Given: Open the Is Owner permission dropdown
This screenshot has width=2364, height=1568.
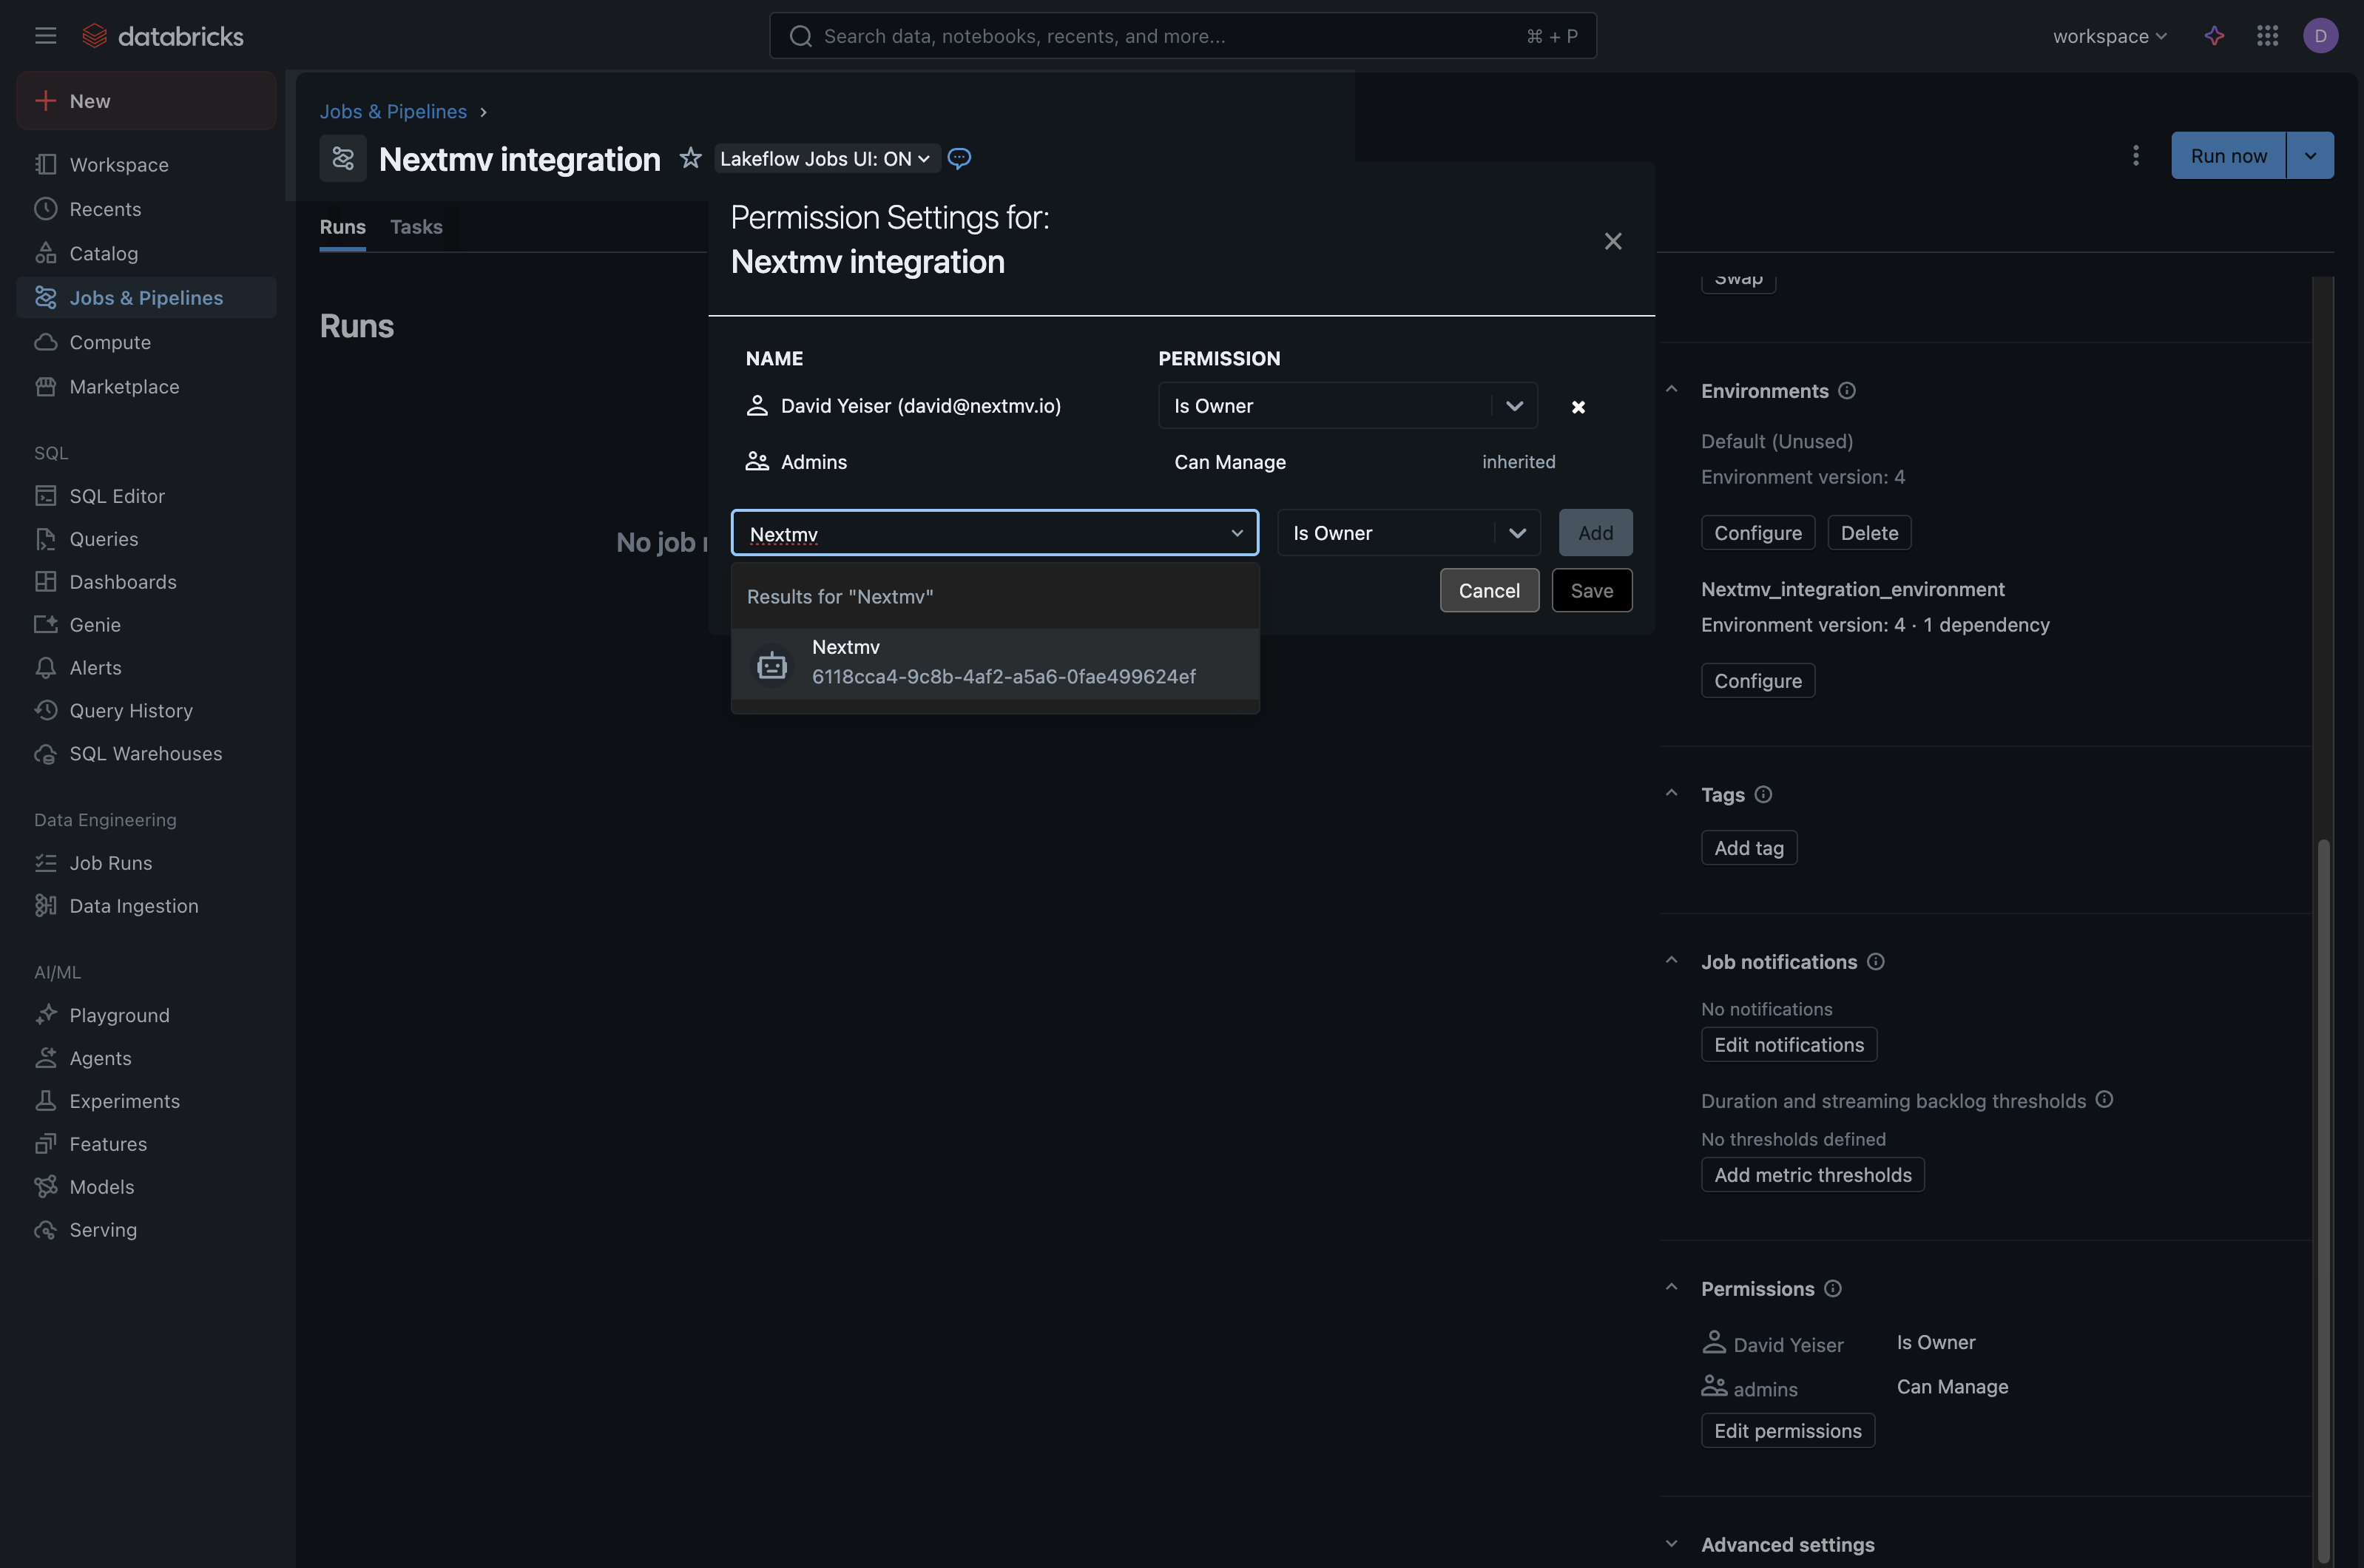Looking at the screenshot, I should click(x=1346, y=406).
